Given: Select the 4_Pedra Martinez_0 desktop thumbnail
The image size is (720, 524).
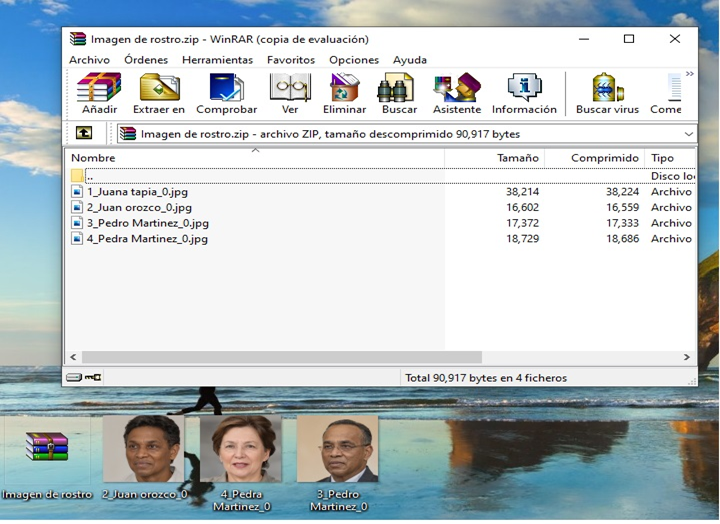Looking at the screenshot, I should [x=241, y=463].
